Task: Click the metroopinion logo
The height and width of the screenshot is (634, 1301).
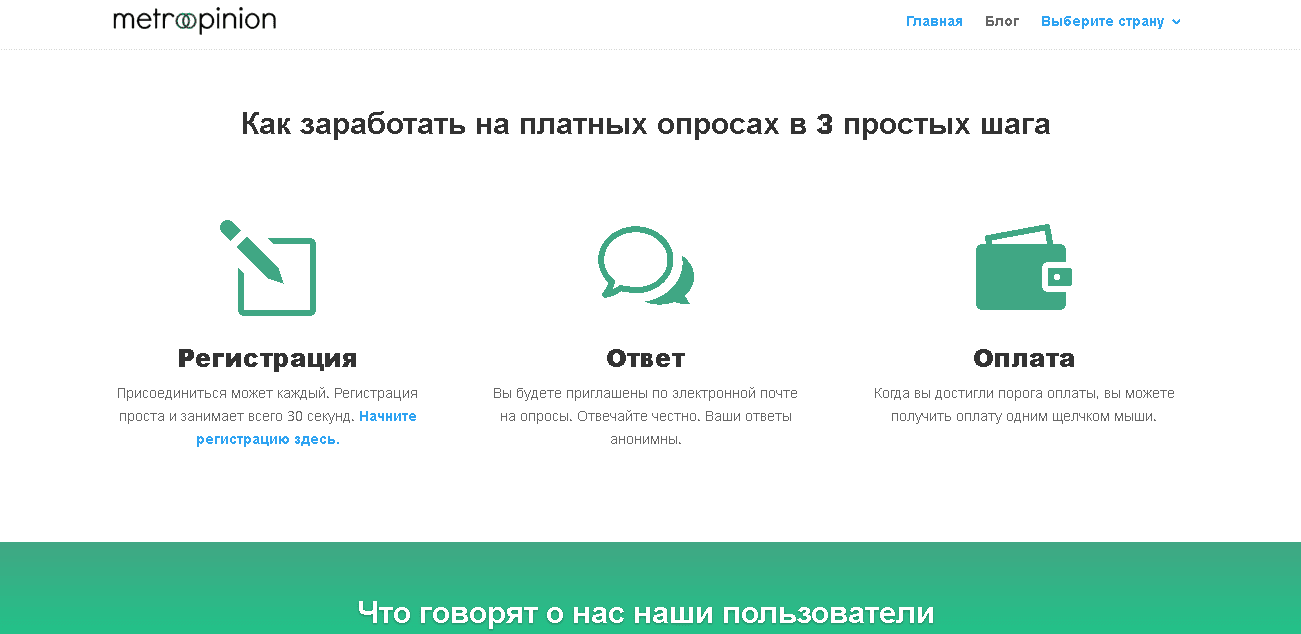Action: (x=194, y=20)
